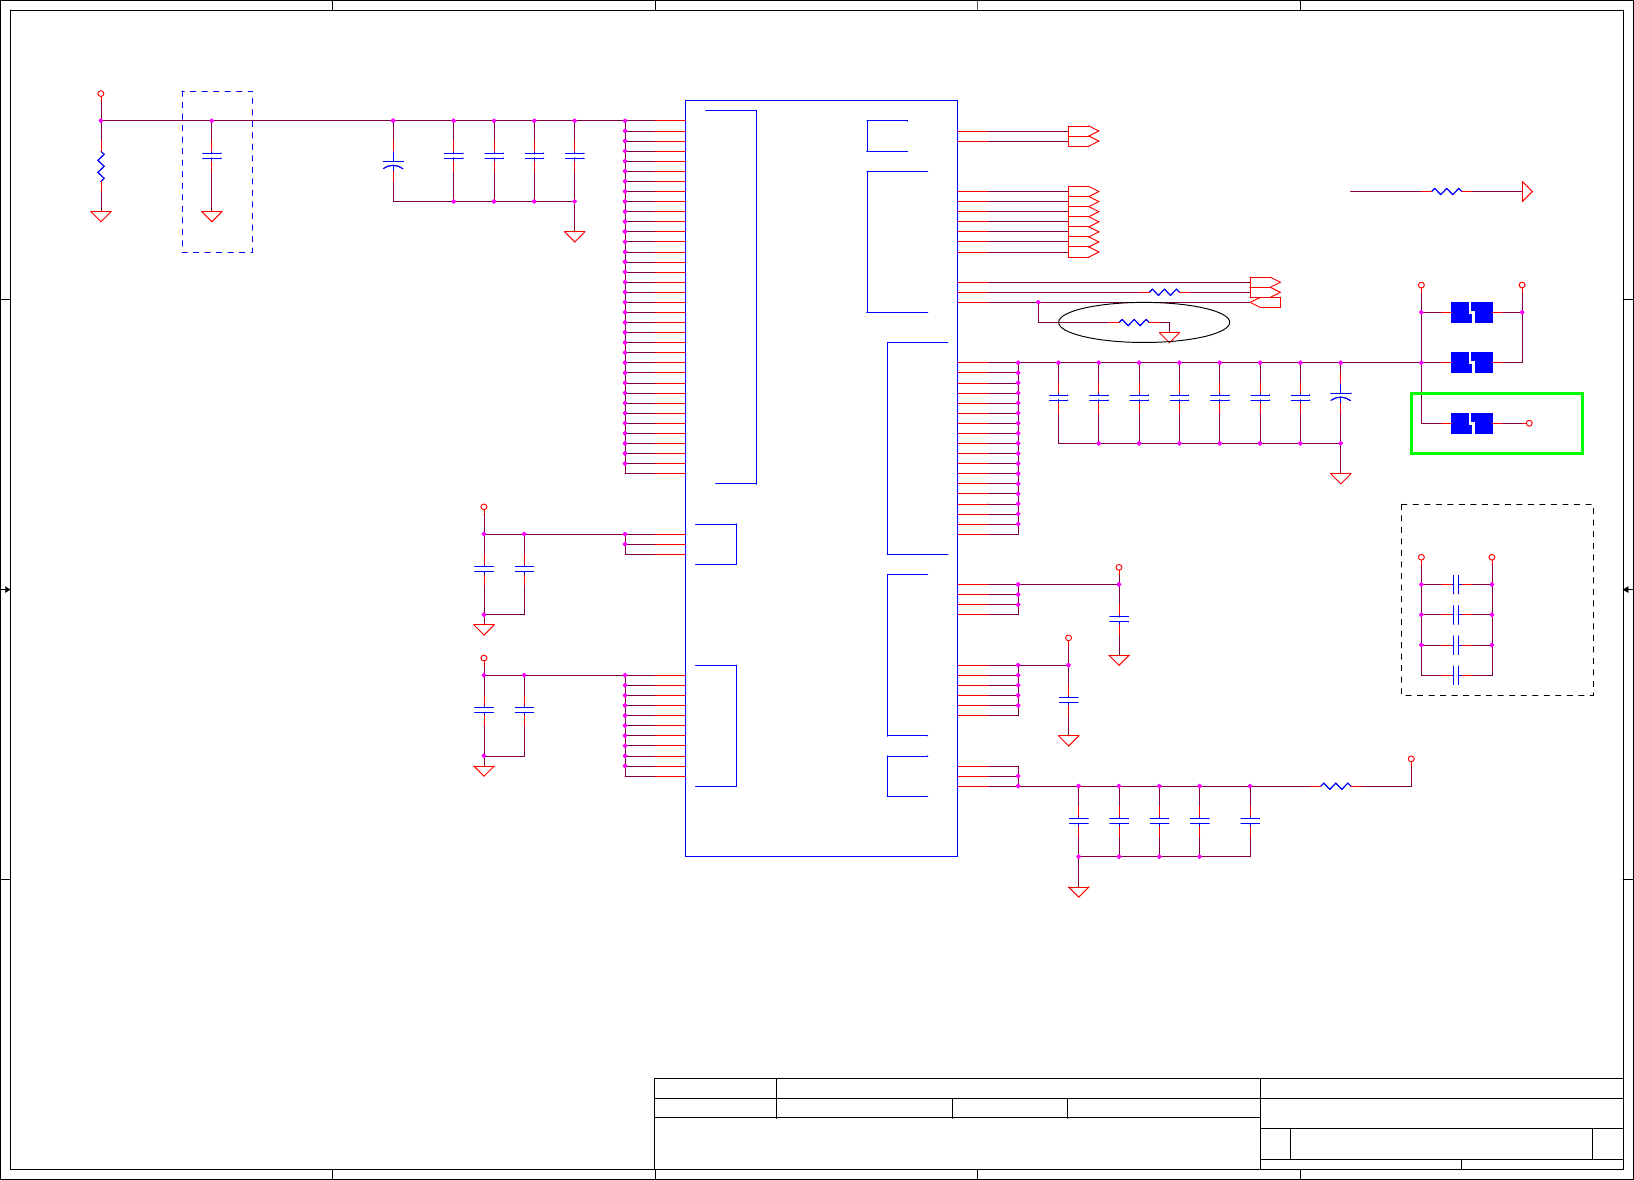This screenshot has width=1634, height=1180.
Task: Select the topmost output port right of the IC
Action: tap(1084, 131)
